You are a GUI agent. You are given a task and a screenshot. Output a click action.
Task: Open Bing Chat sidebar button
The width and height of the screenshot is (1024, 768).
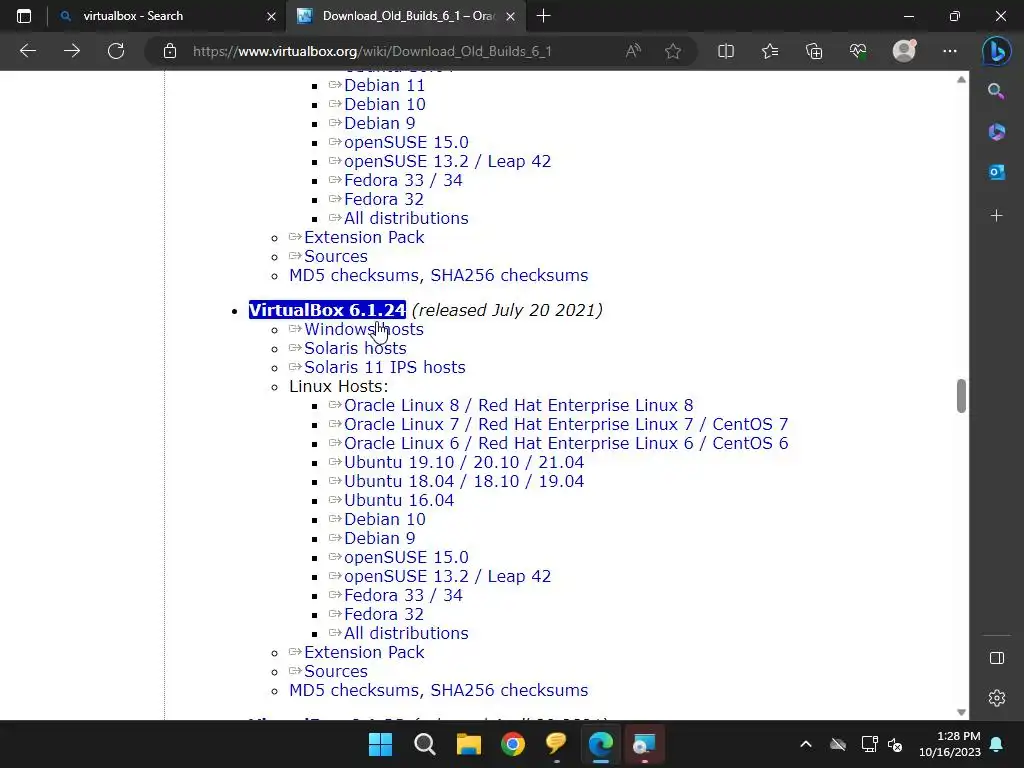click(x=997, y=51)
